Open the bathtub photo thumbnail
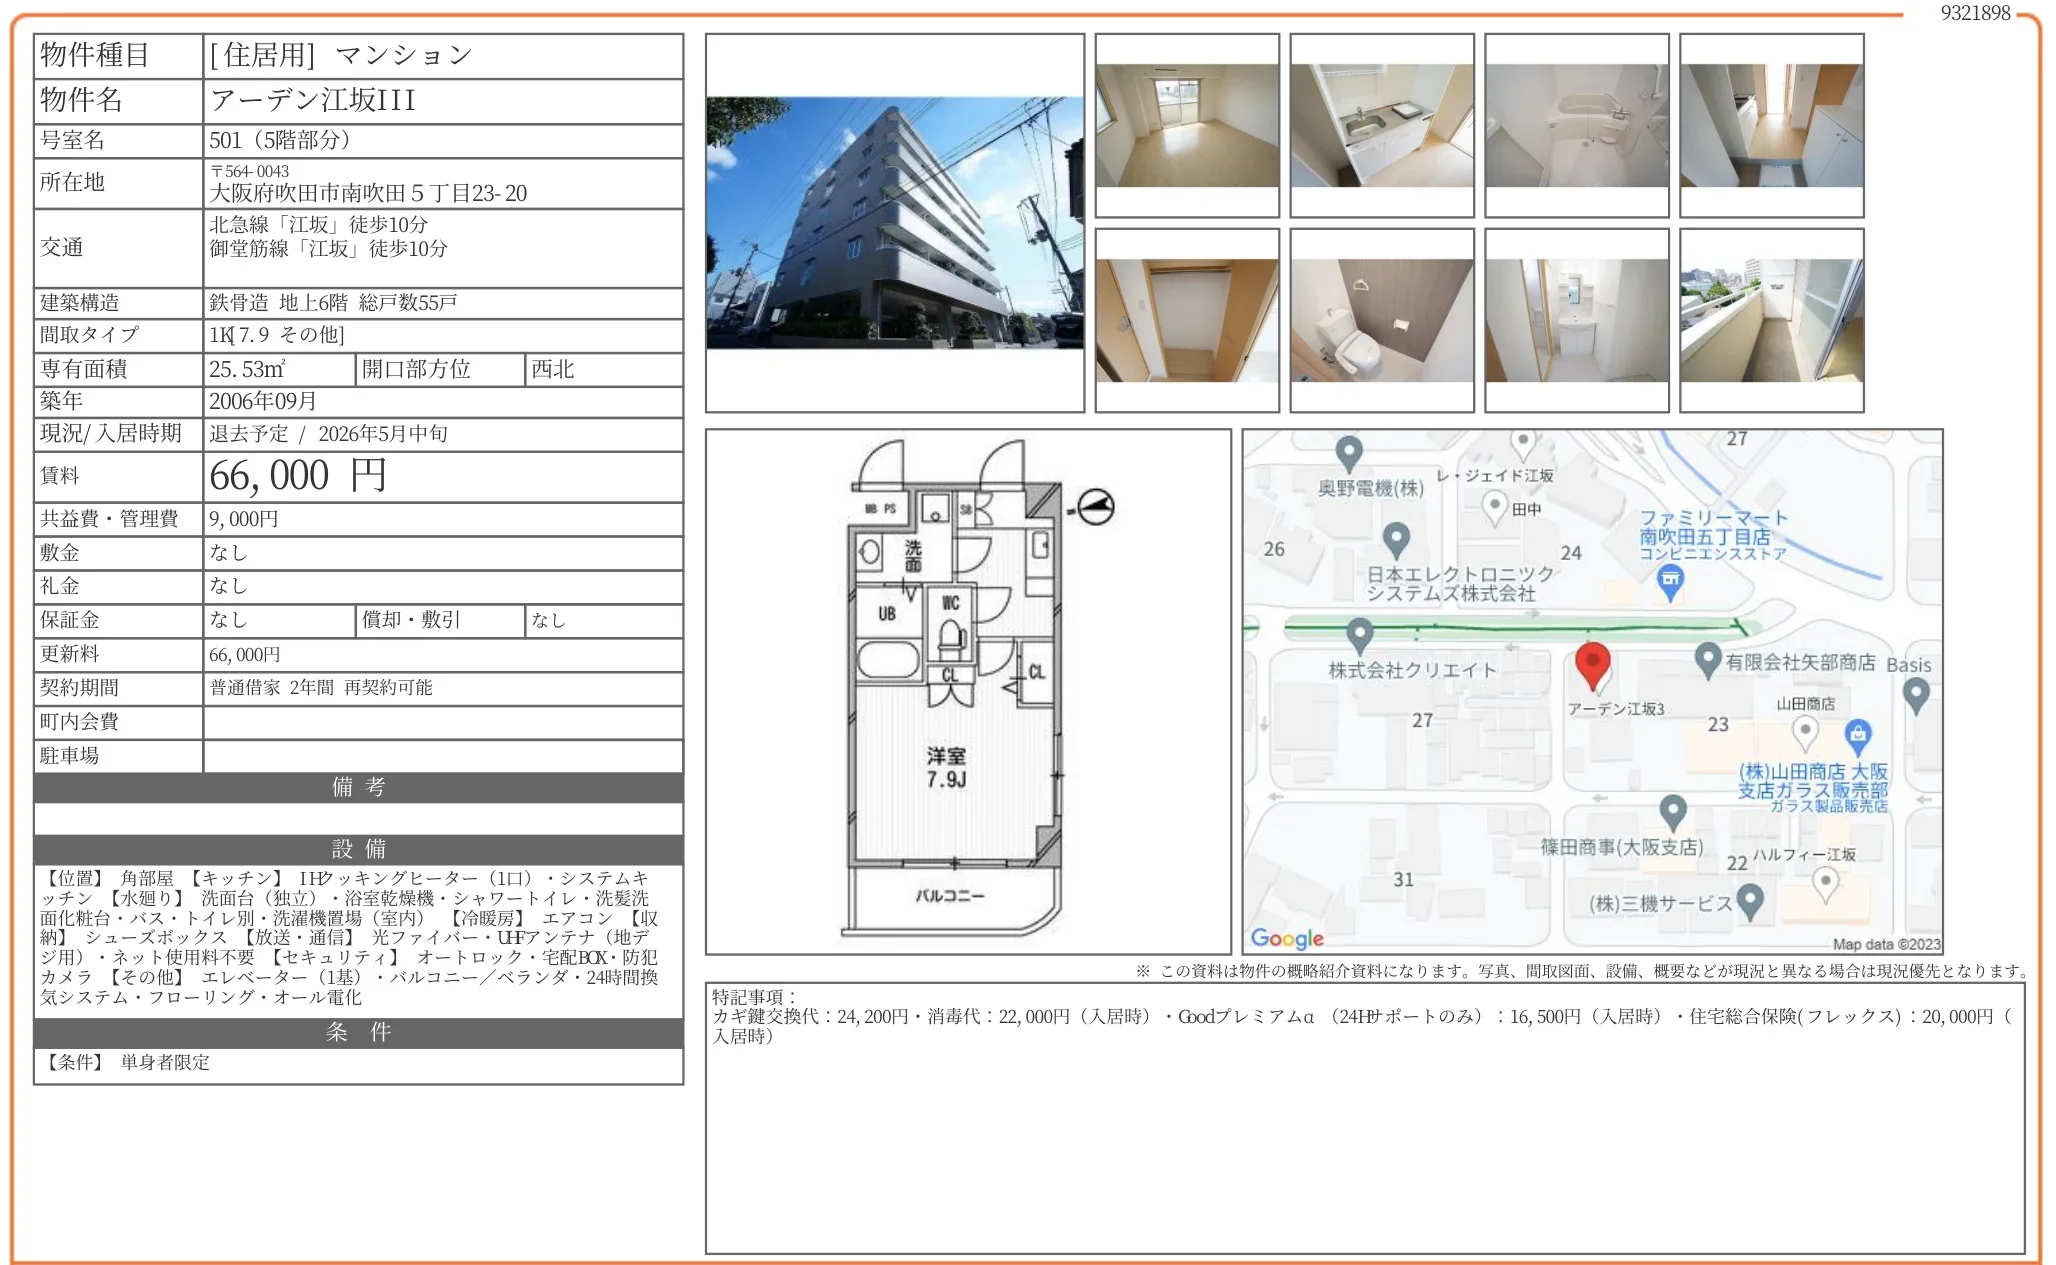This screenshot has width=2056, height=1265. [x=1576, y=126]
